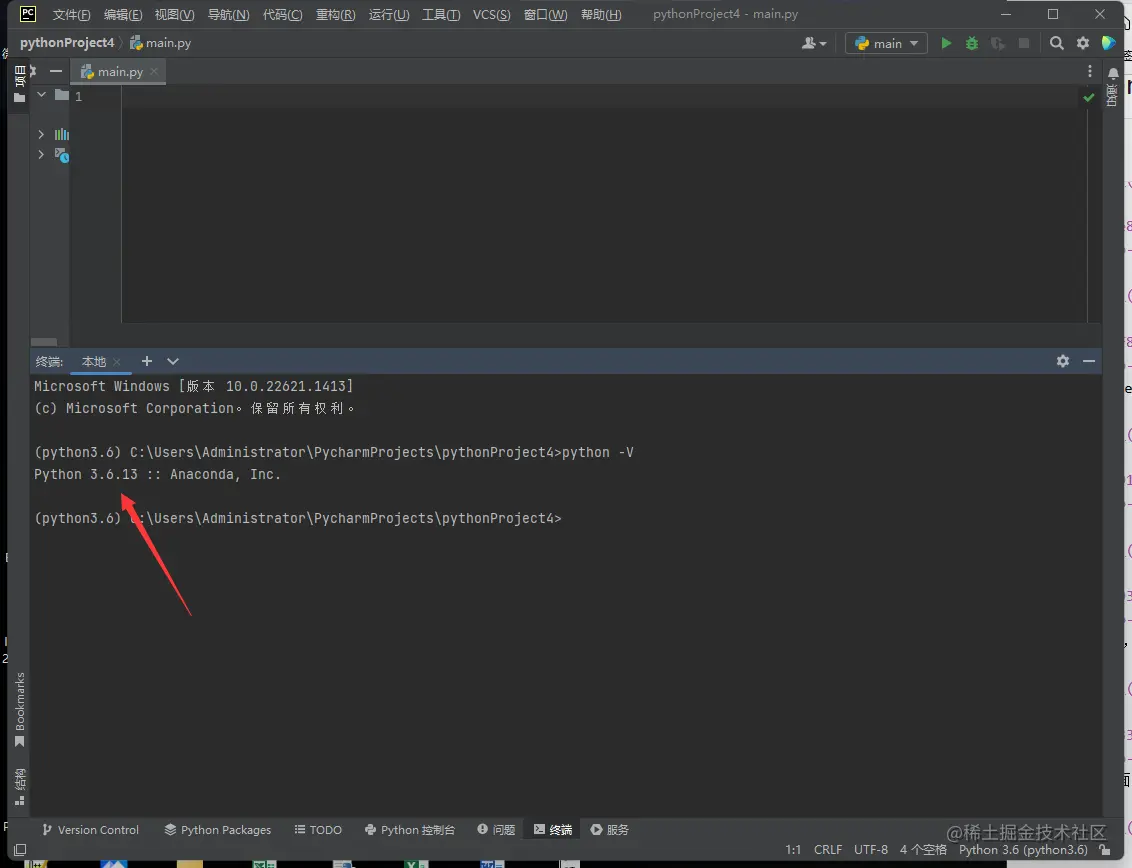Select the project root folder icon in tree

tap(62, 95)
